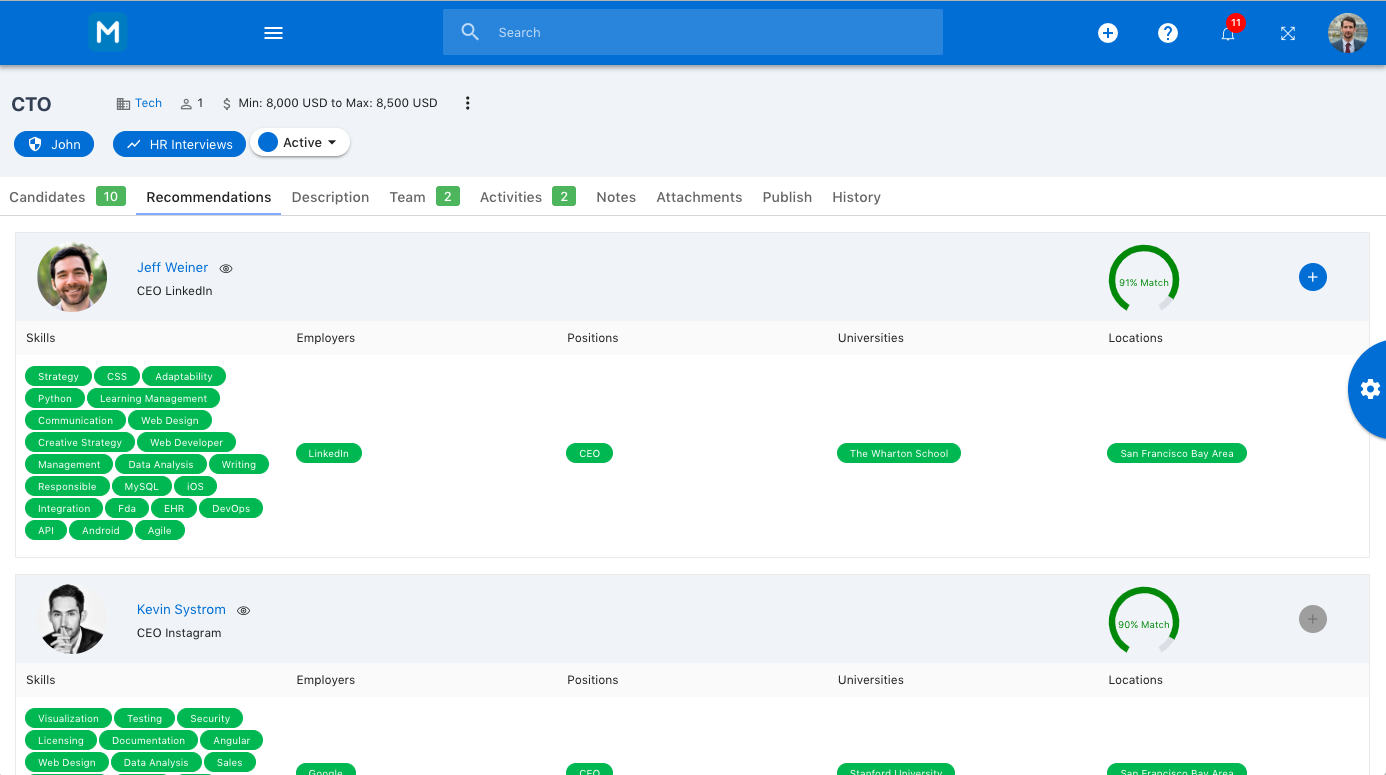The height and width of the screenshot is (775, 1386).
Task: Click the John owner badge
Action: click(x=53, y=143)
